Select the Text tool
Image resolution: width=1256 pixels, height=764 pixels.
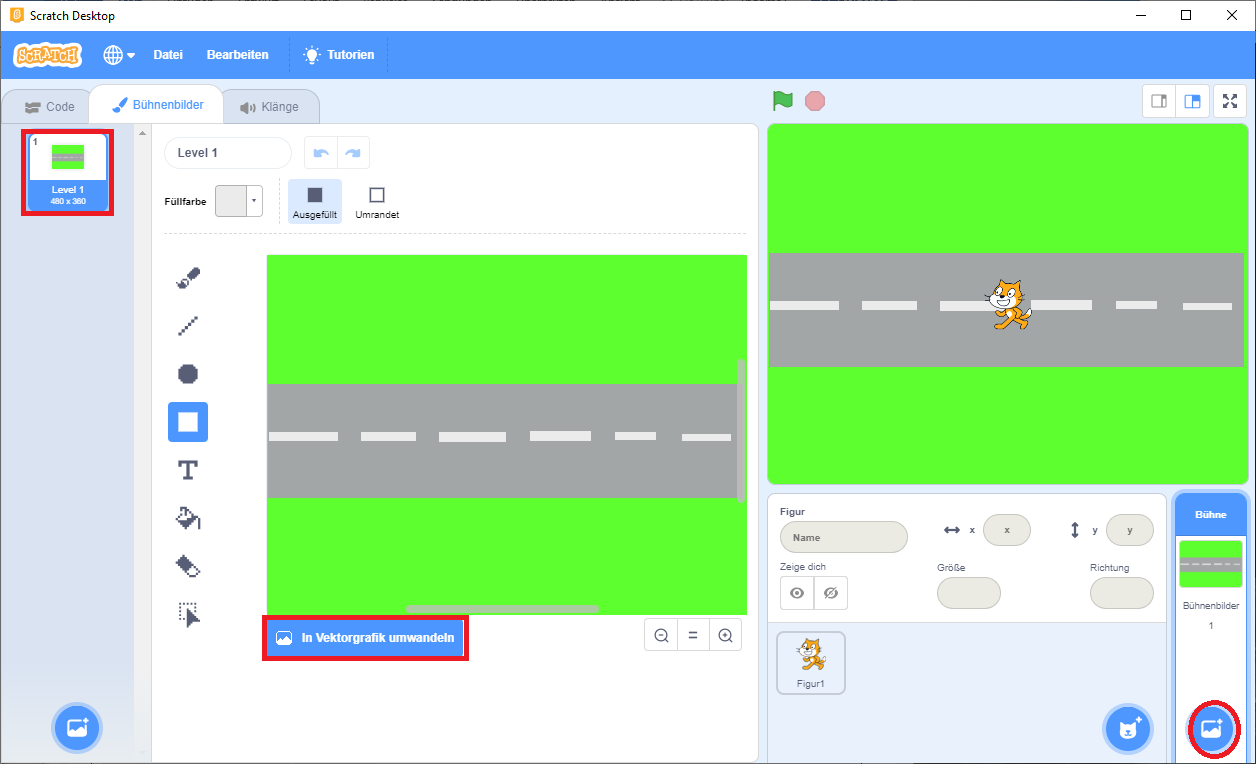pyautogui.click(x=188, y=470)
